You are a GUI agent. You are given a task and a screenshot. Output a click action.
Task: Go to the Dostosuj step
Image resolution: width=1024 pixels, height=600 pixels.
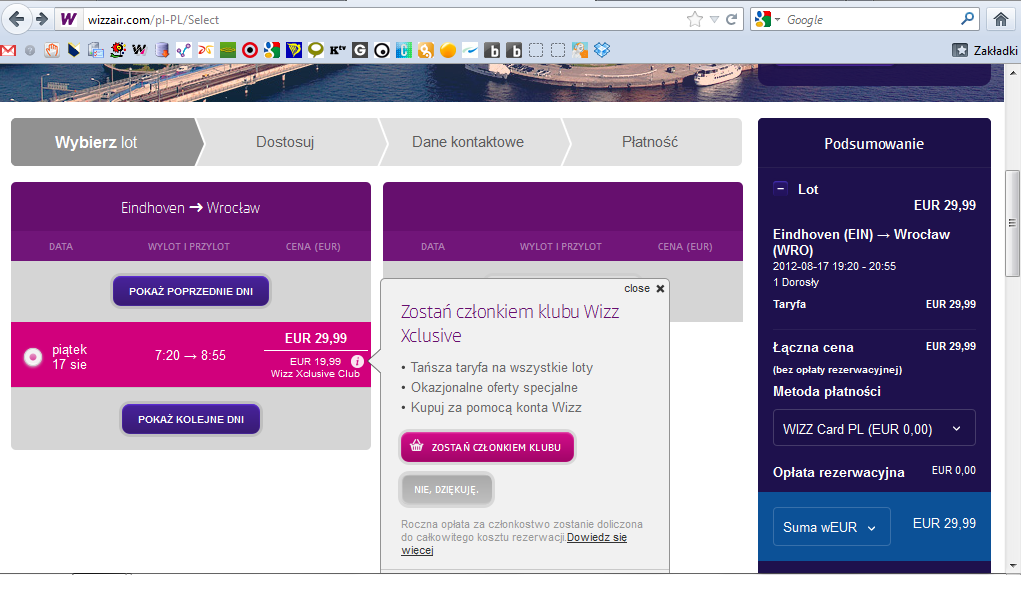coord(285,142)
